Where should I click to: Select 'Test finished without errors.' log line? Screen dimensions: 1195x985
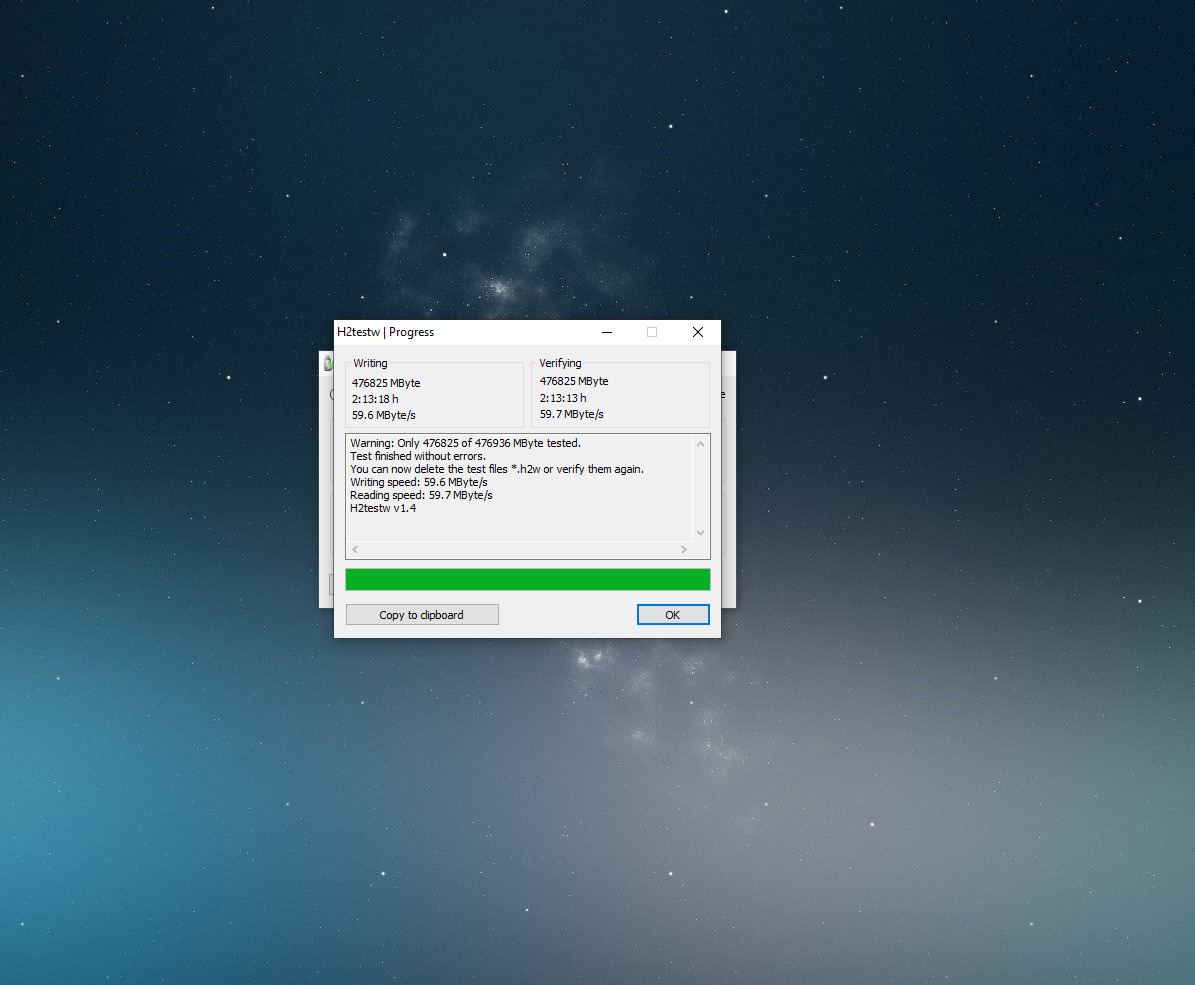418,456
